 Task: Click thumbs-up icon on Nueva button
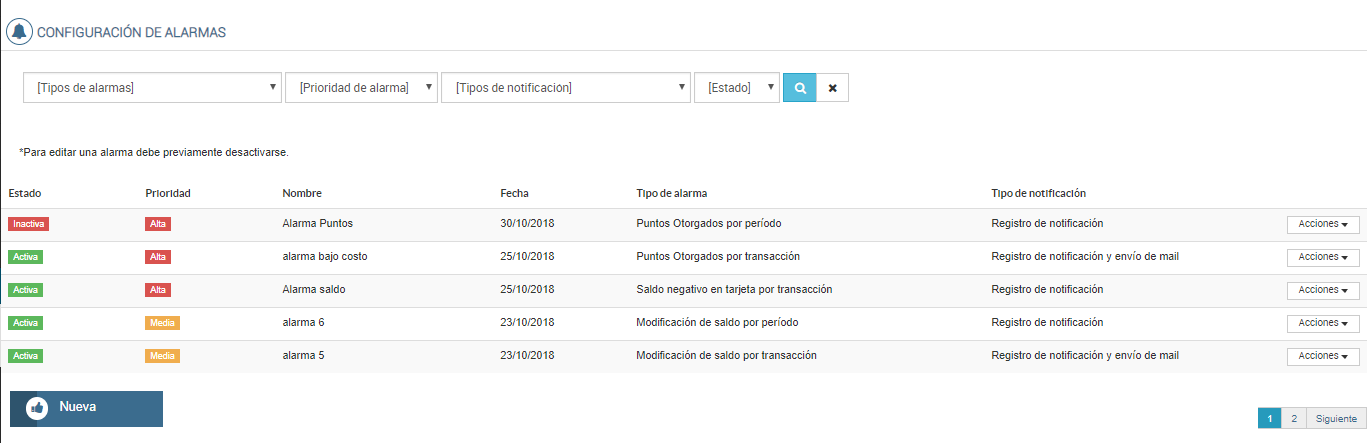point(37,408)
